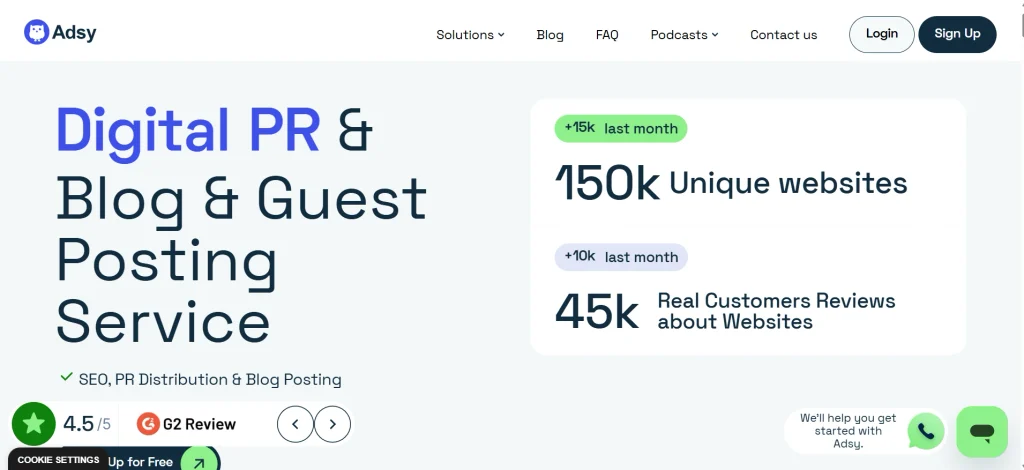The image size is (1024, 470).
Task: Open the chat widget bubble icon
Action: click(982, 431)
